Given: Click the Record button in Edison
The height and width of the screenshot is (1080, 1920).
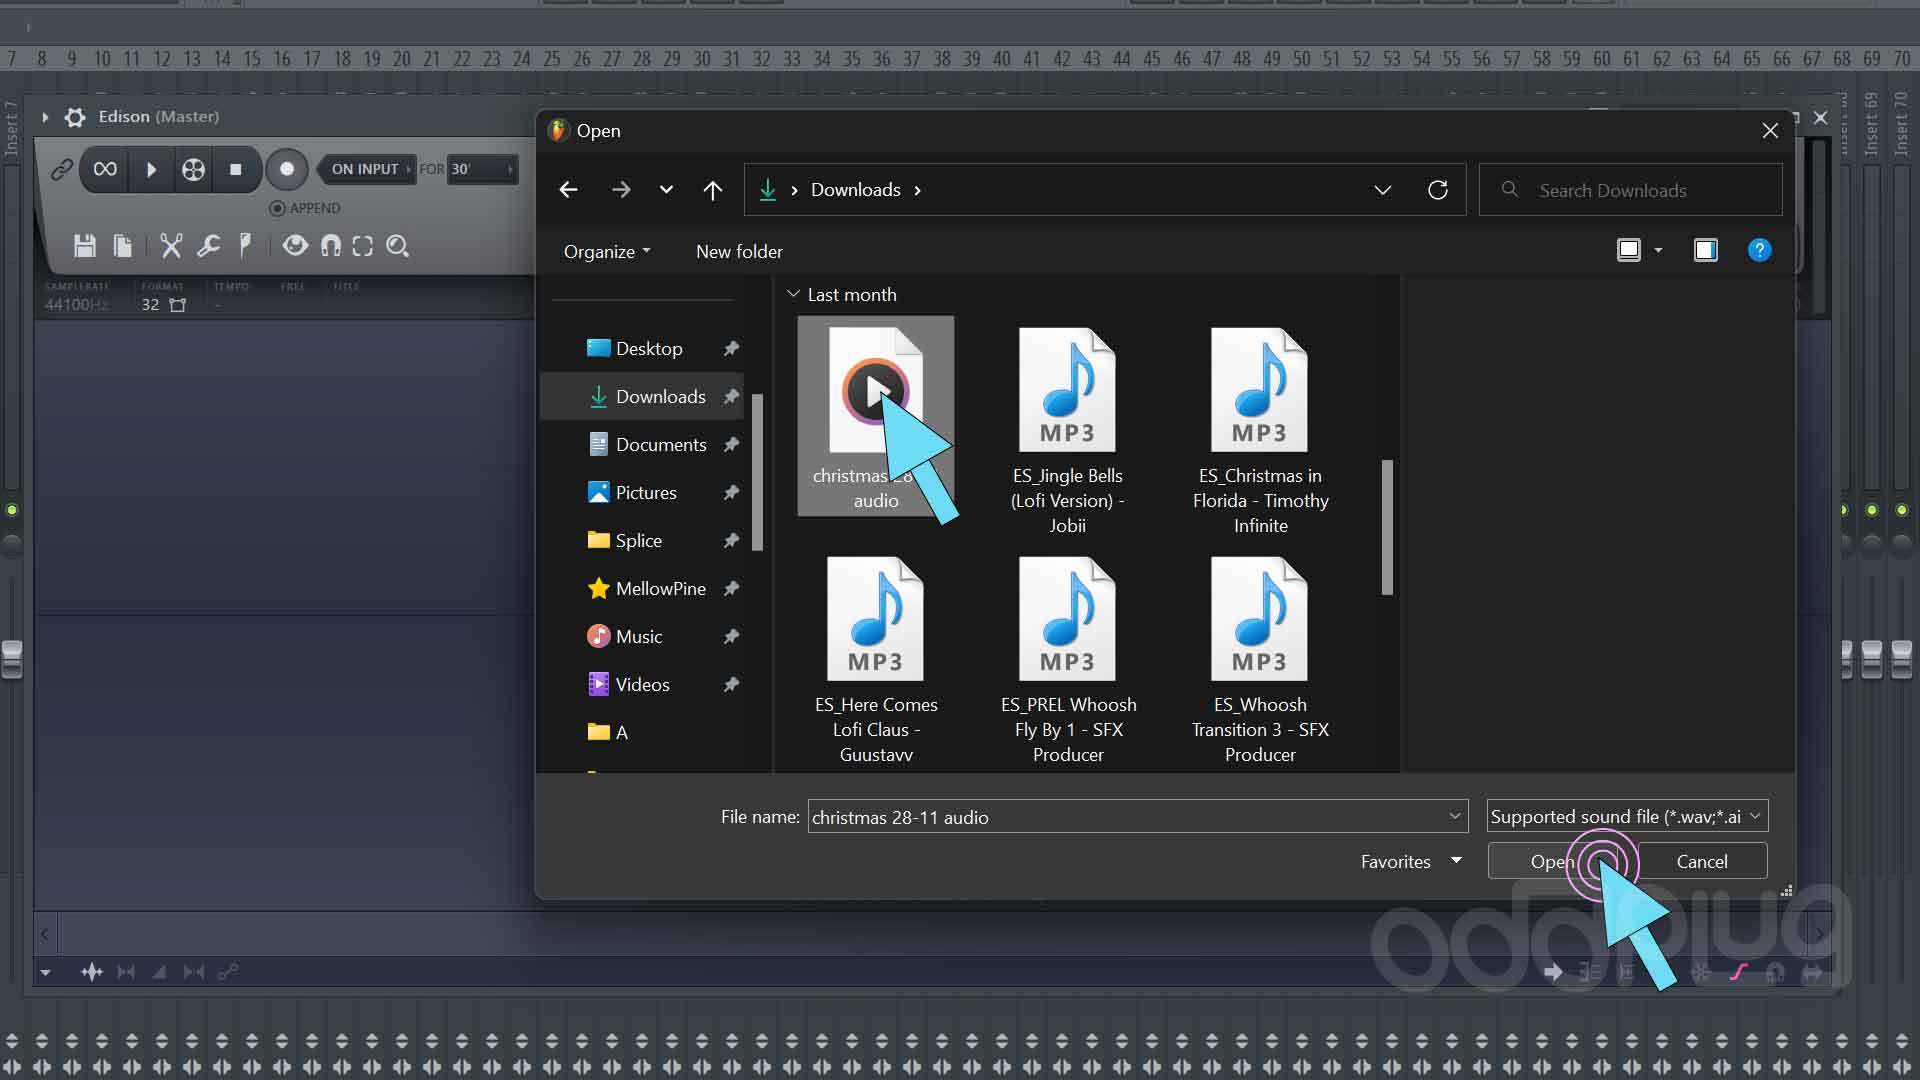Looking at the screenshot, I should point(287,169).
